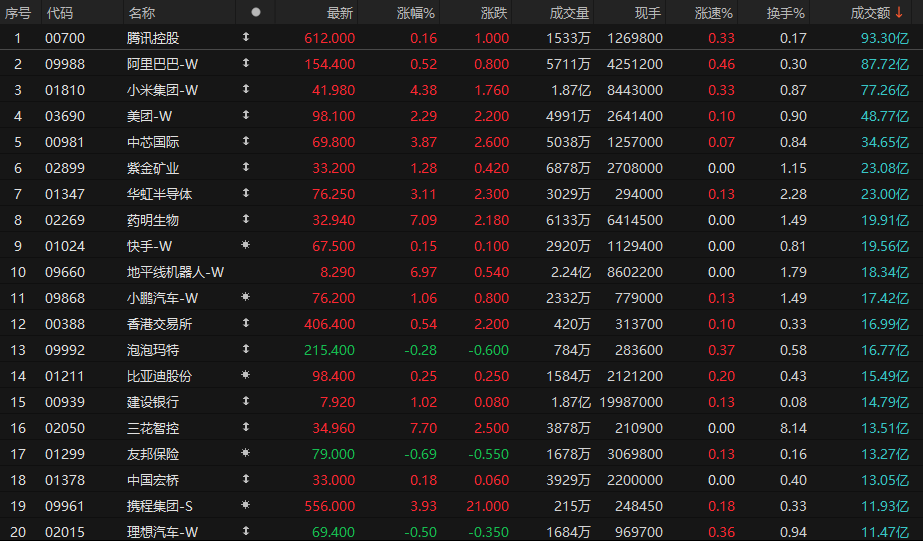Click stock name 药明生物
The image size is (923, 541).
[x=153, y=220]
